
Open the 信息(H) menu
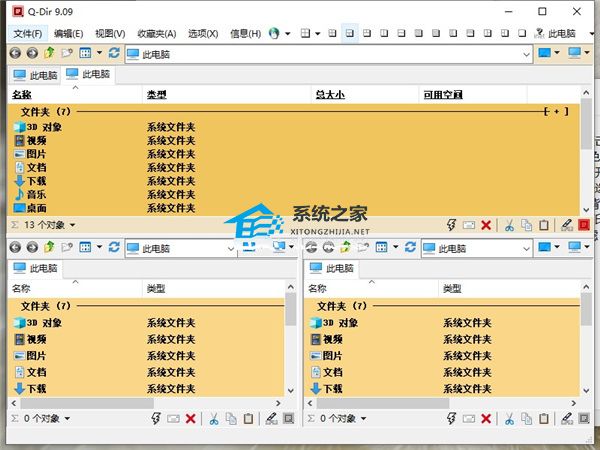[245, 34]
